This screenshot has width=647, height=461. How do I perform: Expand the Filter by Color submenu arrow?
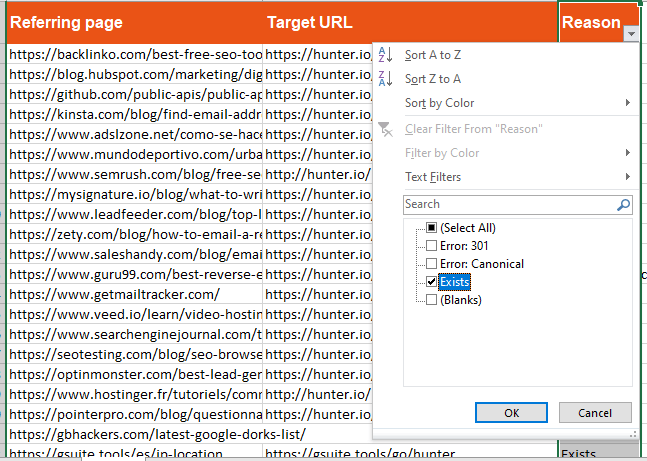point(628,153)
